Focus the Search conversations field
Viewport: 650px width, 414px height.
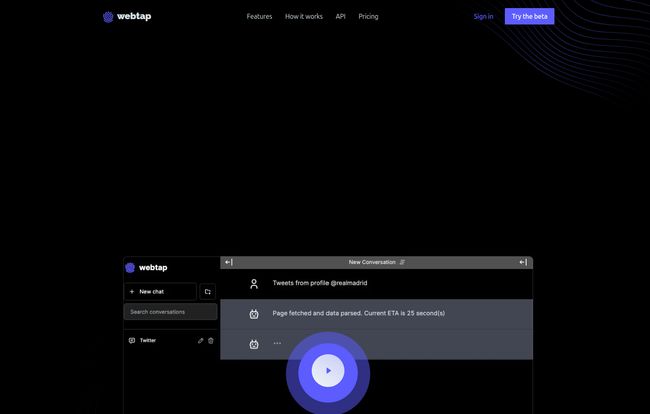(170, 312)
